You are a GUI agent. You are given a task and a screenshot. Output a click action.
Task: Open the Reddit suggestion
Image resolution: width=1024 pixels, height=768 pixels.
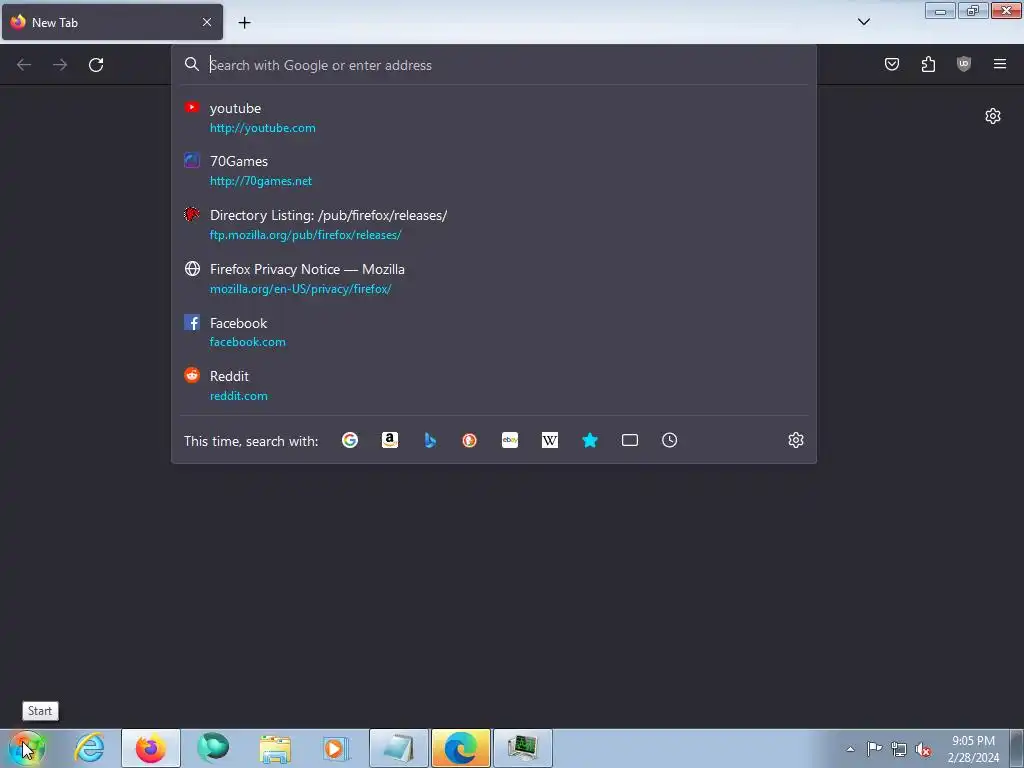click(x=494, y=385)
